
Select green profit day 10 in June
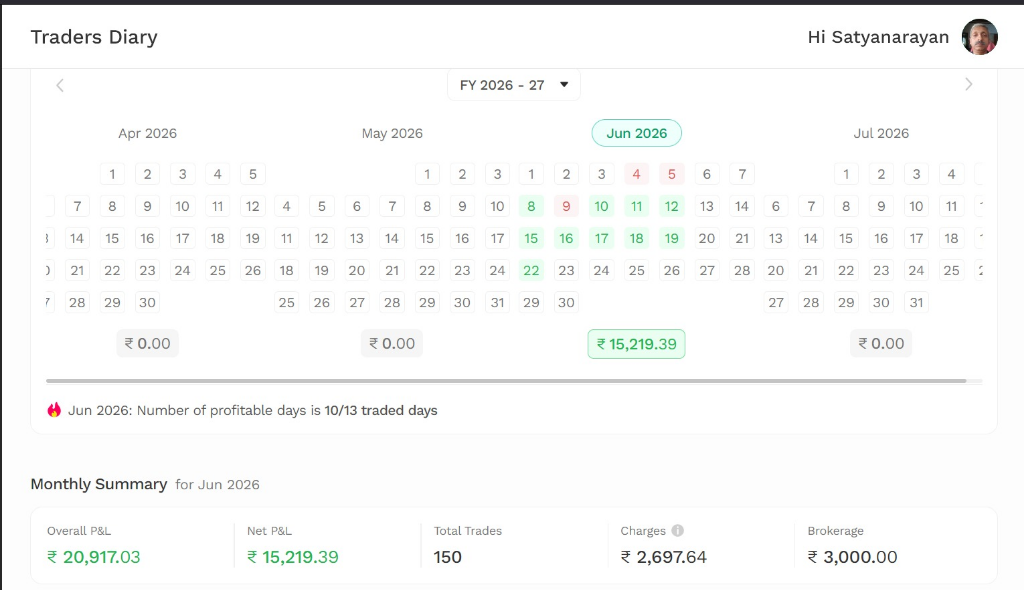pyautogui.click(x=601, y=206)
